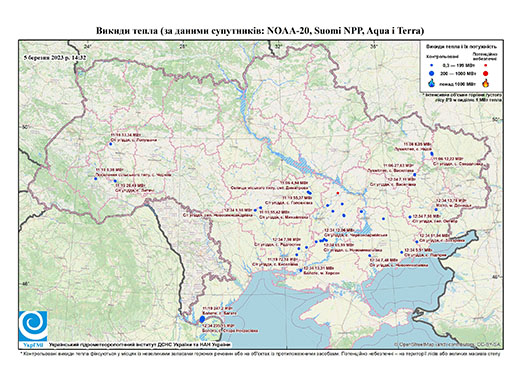Click the footnote text below the map
The width and height of the screenshot is (520, 368).
[260, 353]
